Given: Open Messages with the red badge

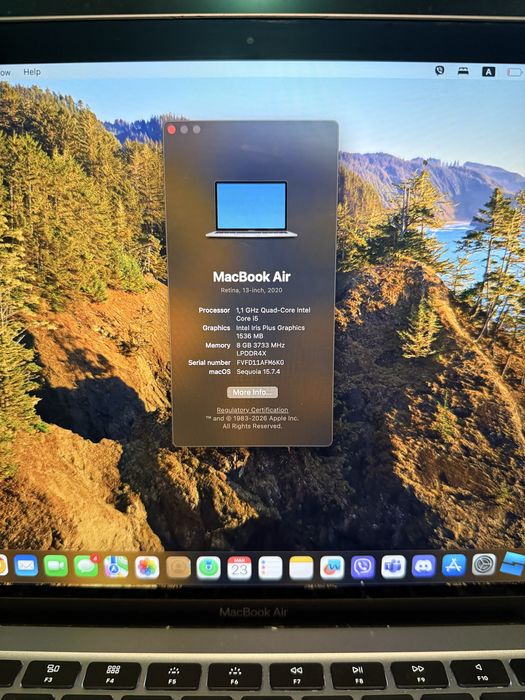Looking at the screenshot, I should pos(86,566).
